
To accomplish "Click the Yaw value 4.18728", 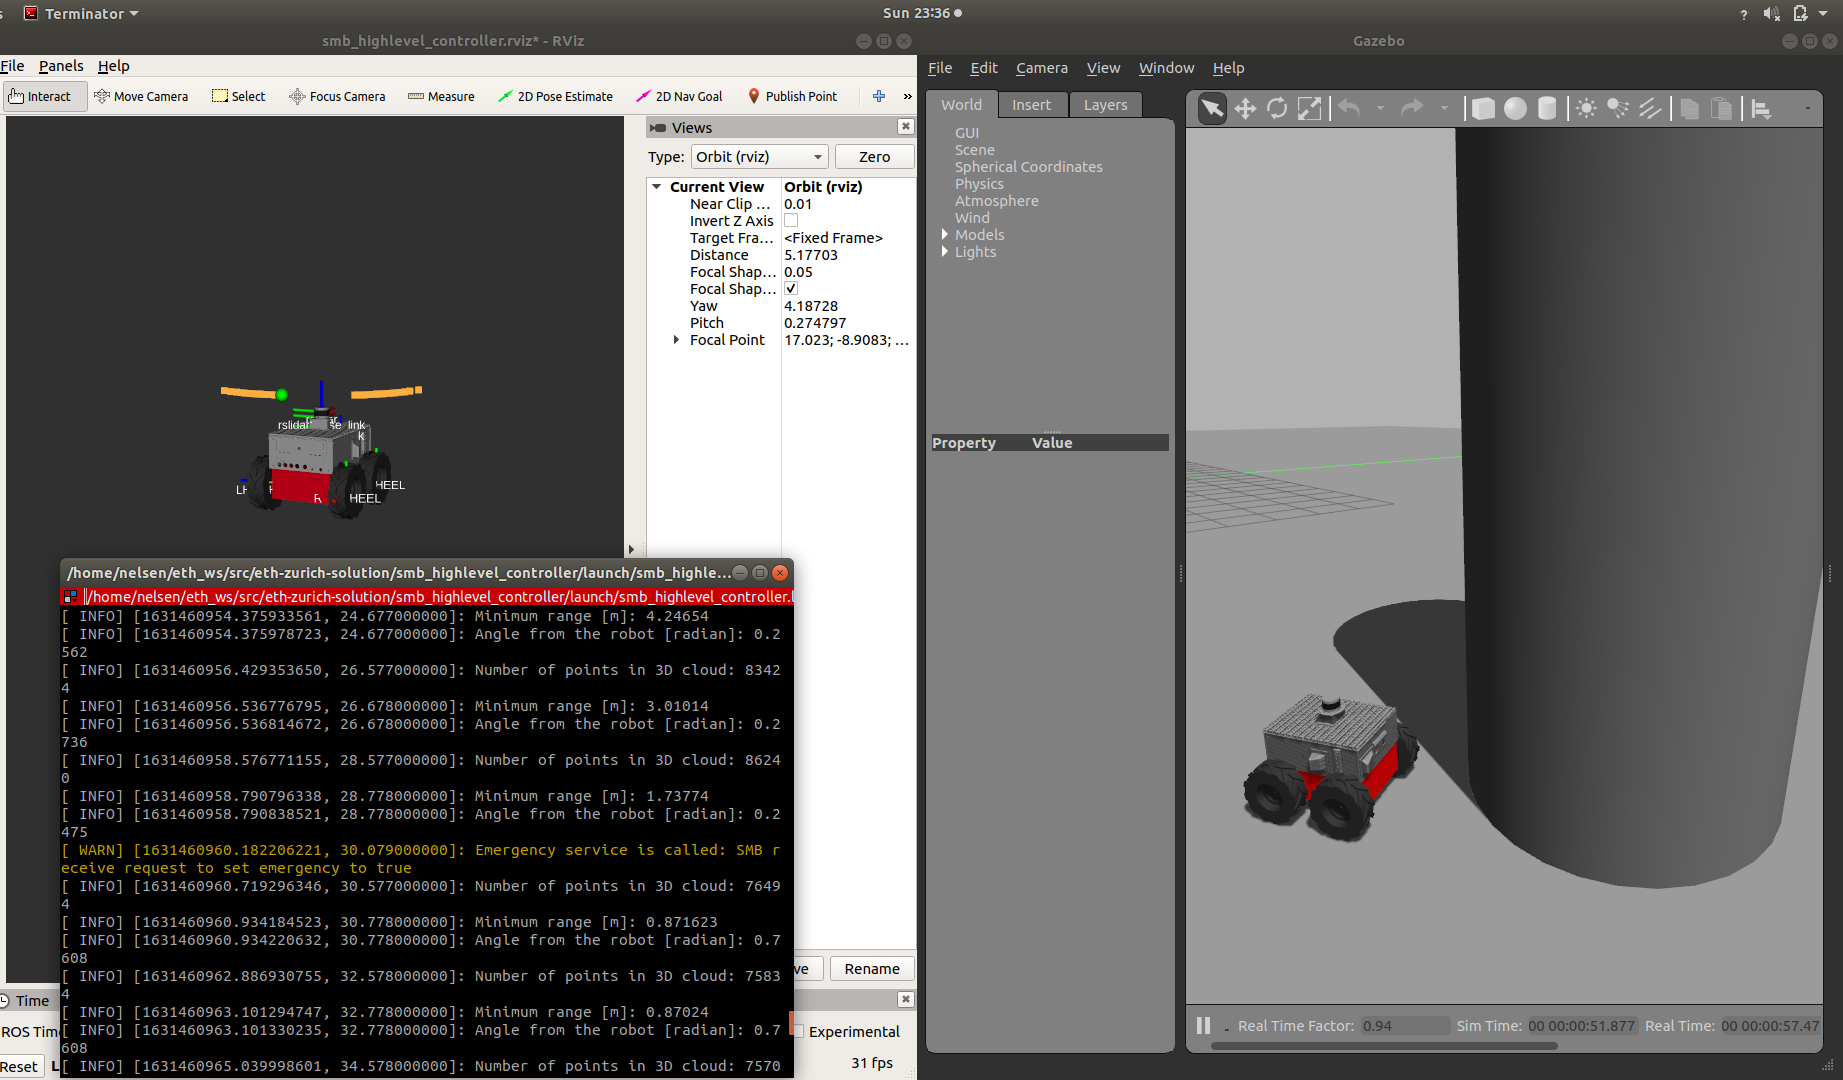I will [x=811, y=306].
